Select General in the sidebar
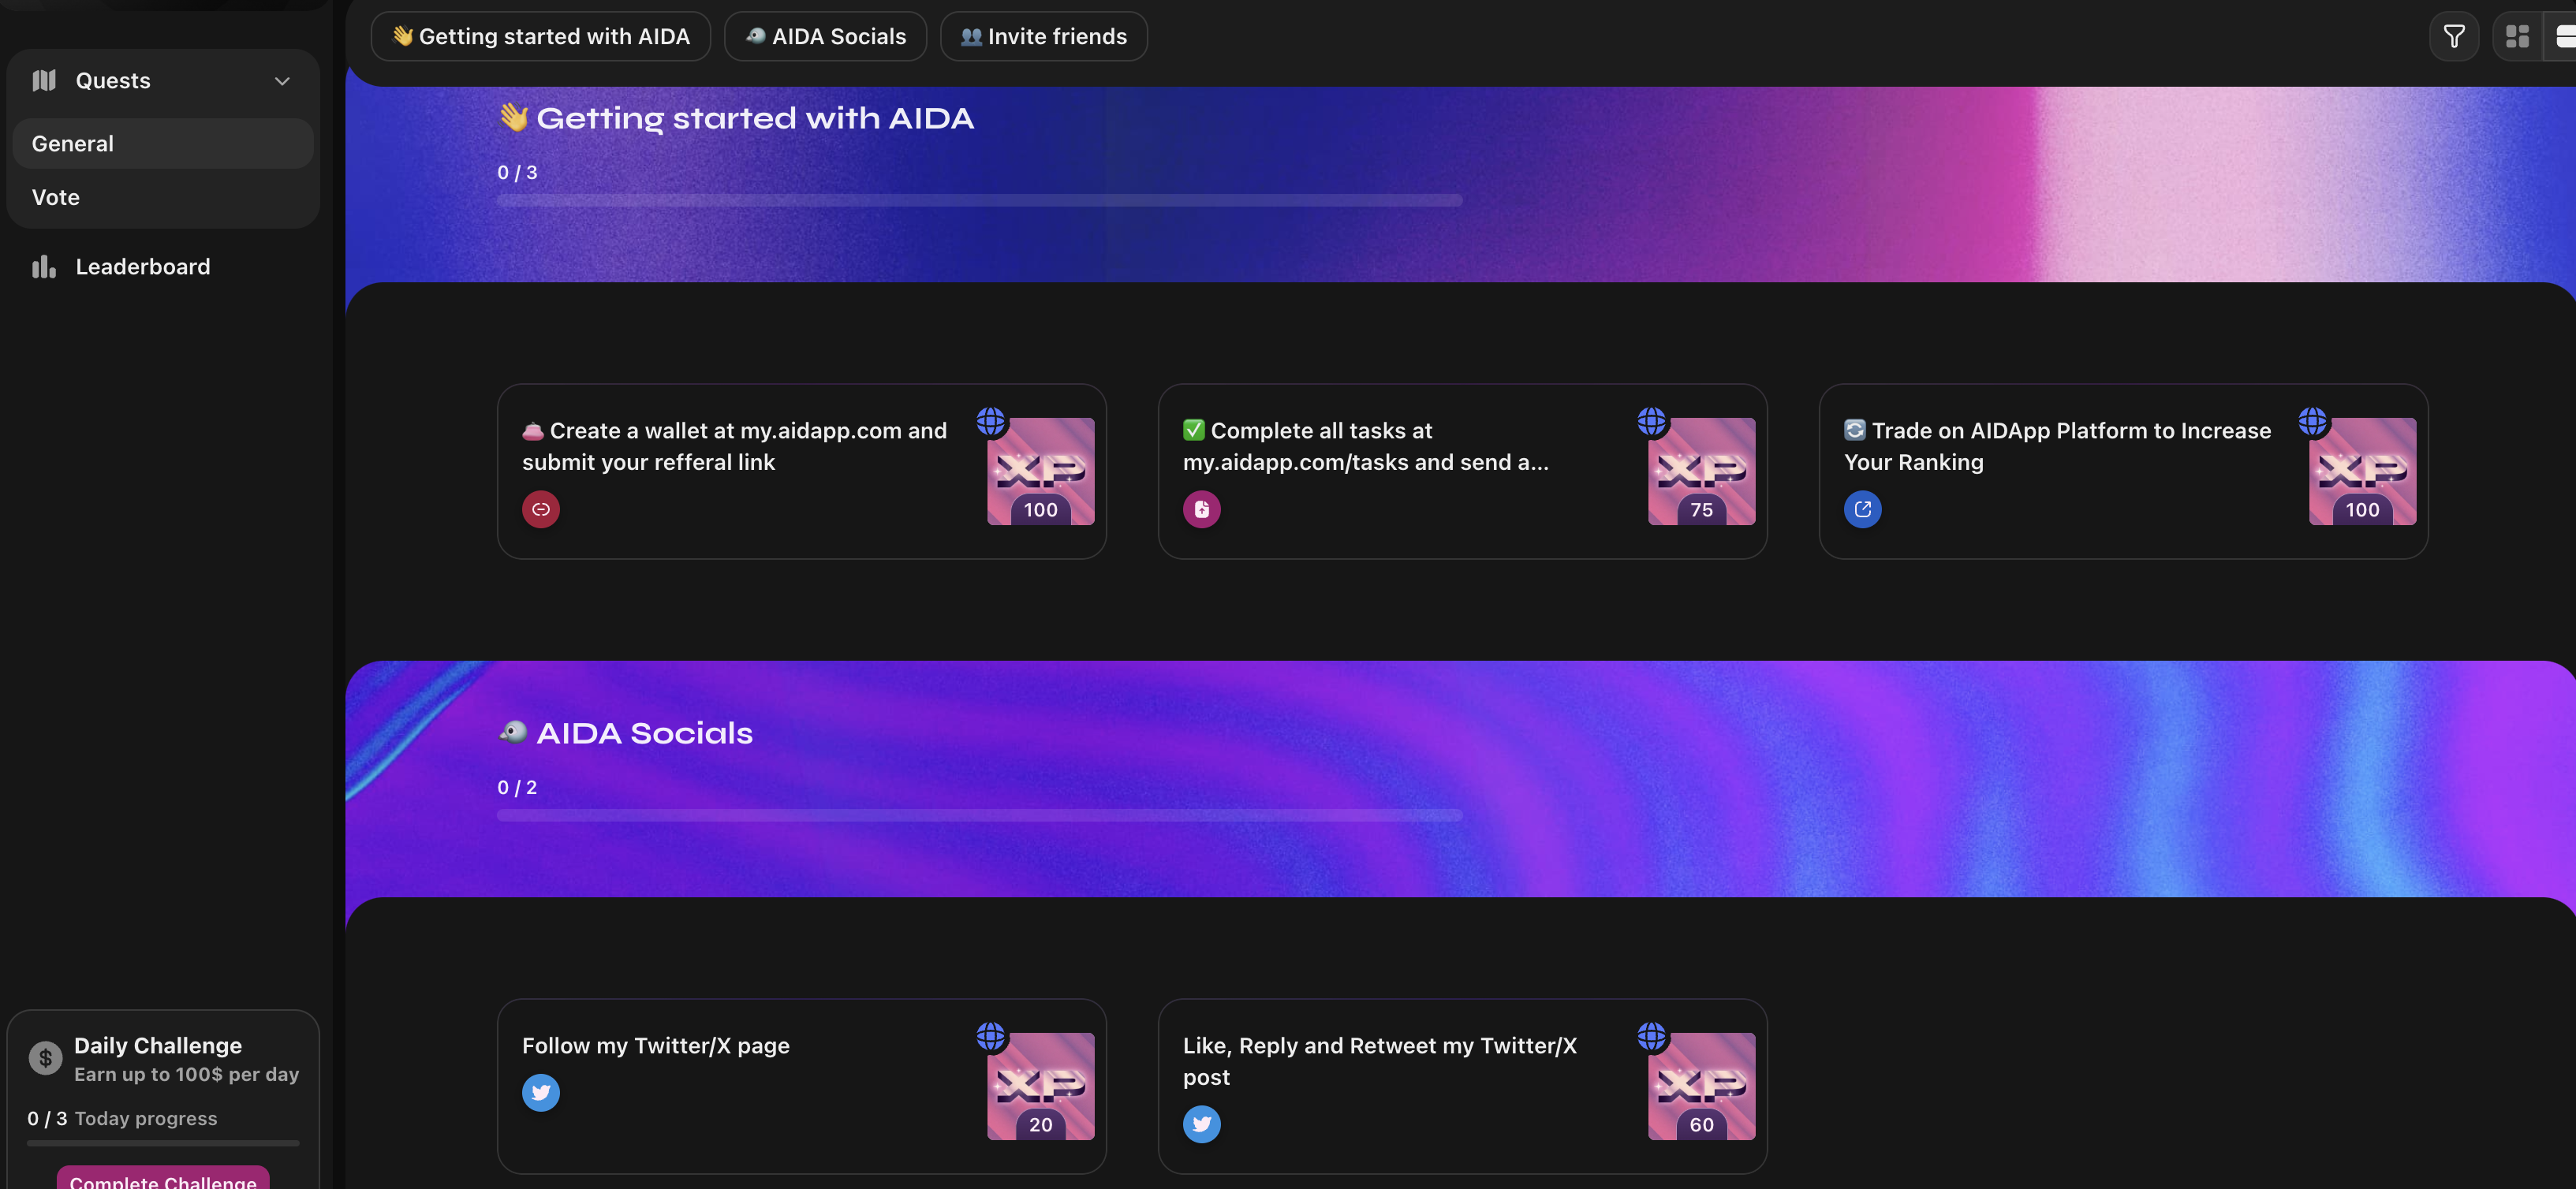The width and height of the screenshot is (2576, 1189). tap(163, 143)
